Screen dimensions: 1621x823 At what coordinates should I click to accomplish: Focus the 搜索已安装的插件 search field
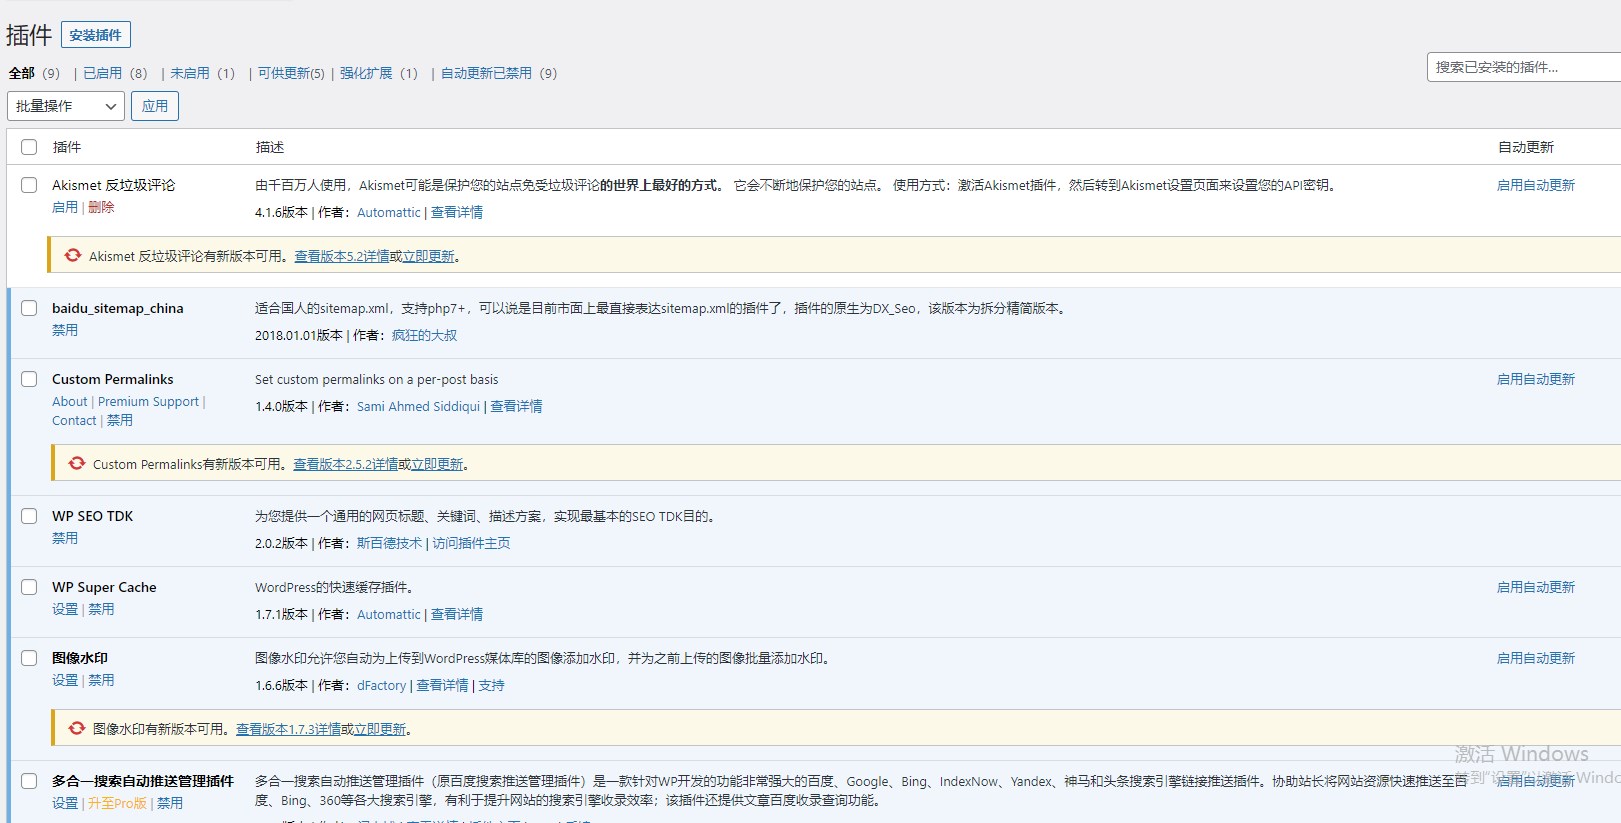[1520, 67]
